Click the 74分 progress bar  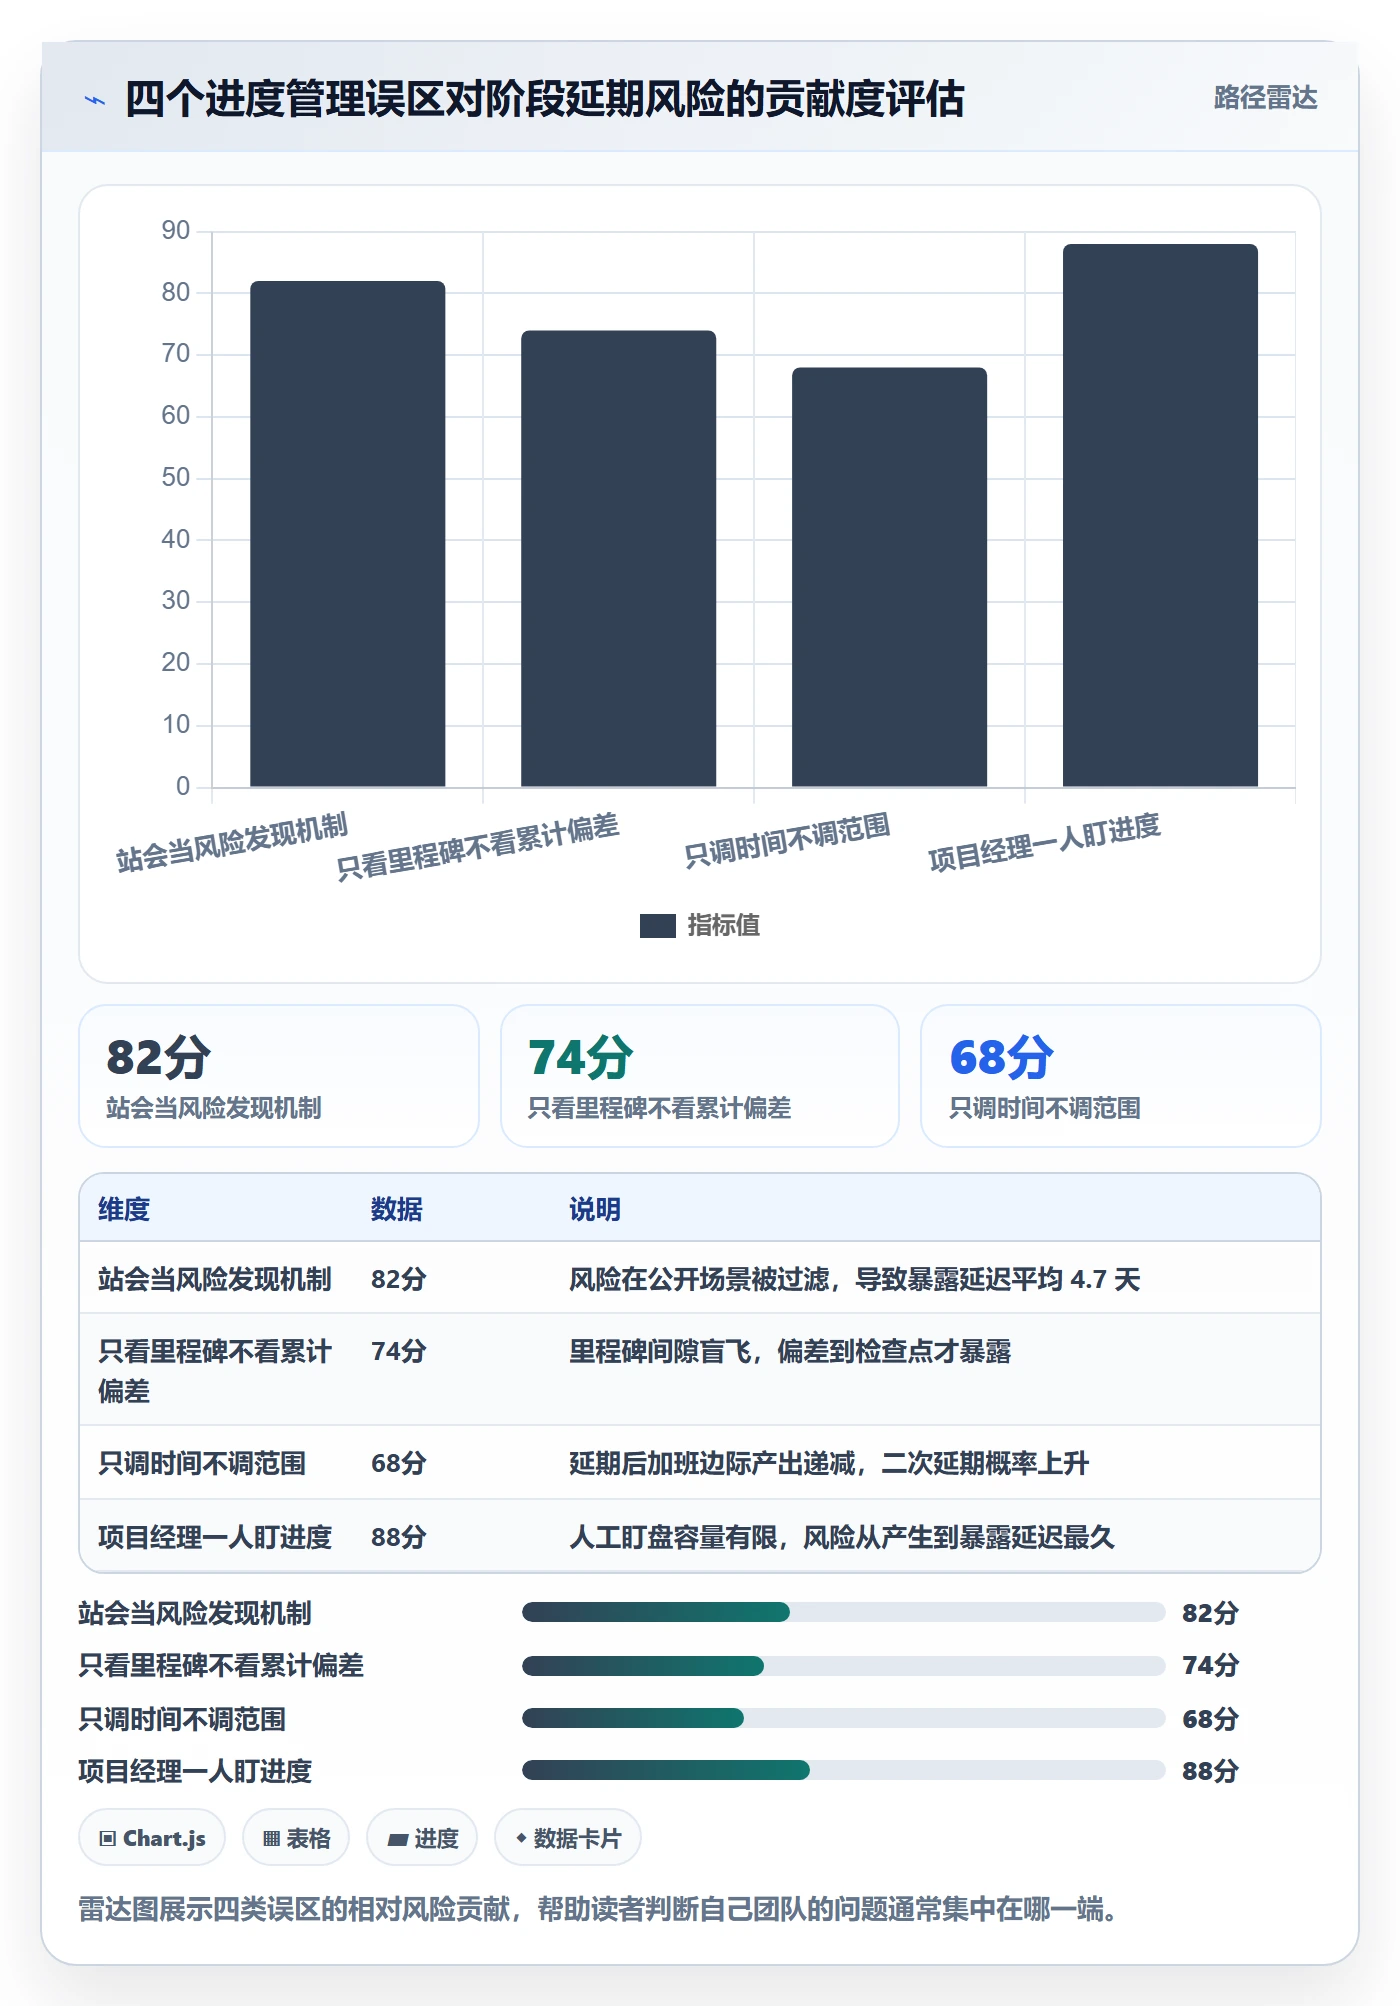843,1665
